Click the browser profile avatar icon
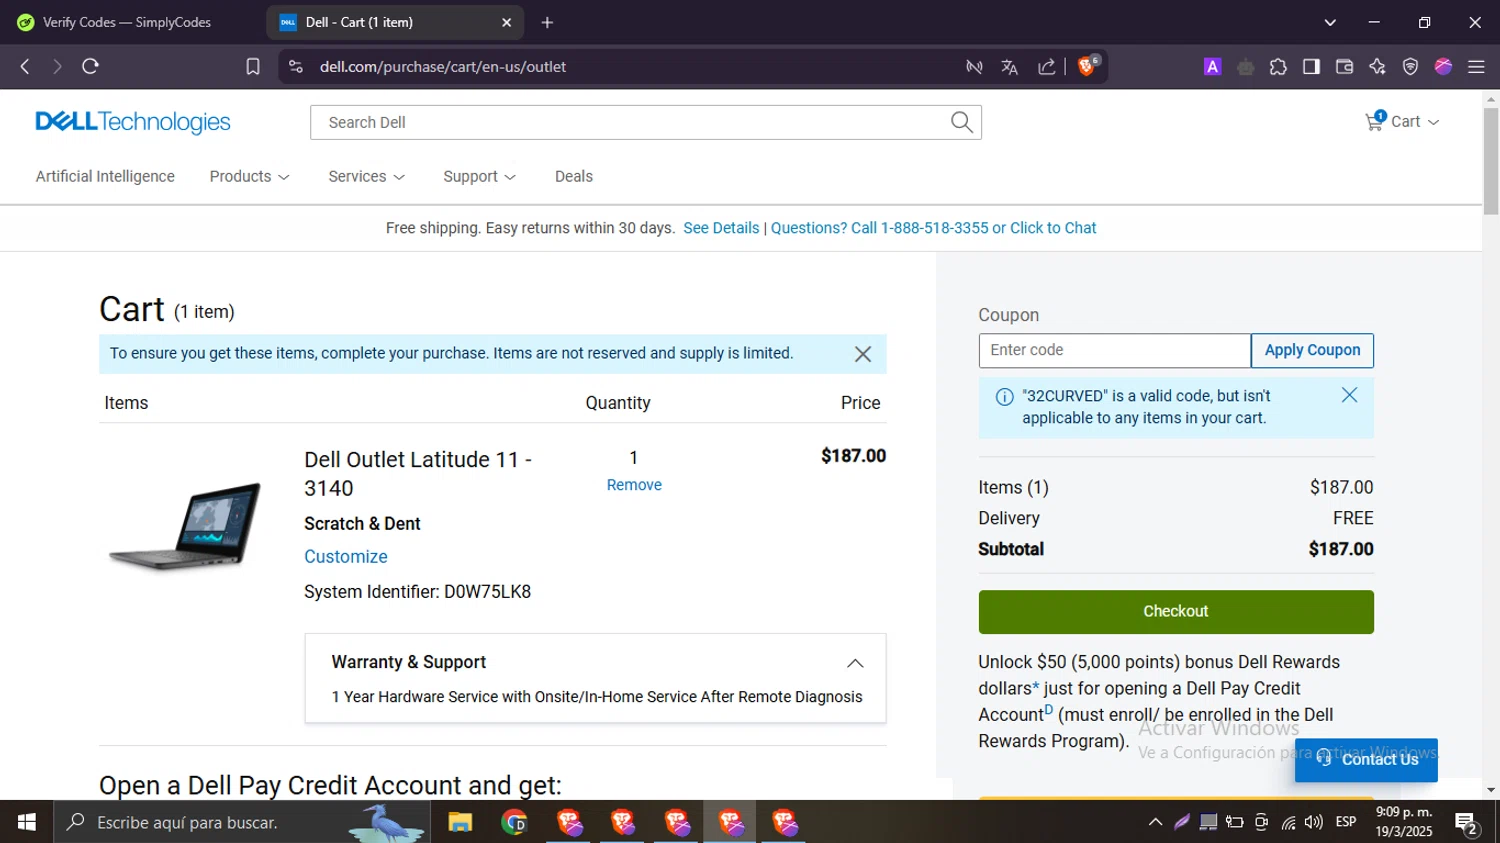 coord(1443,66)
